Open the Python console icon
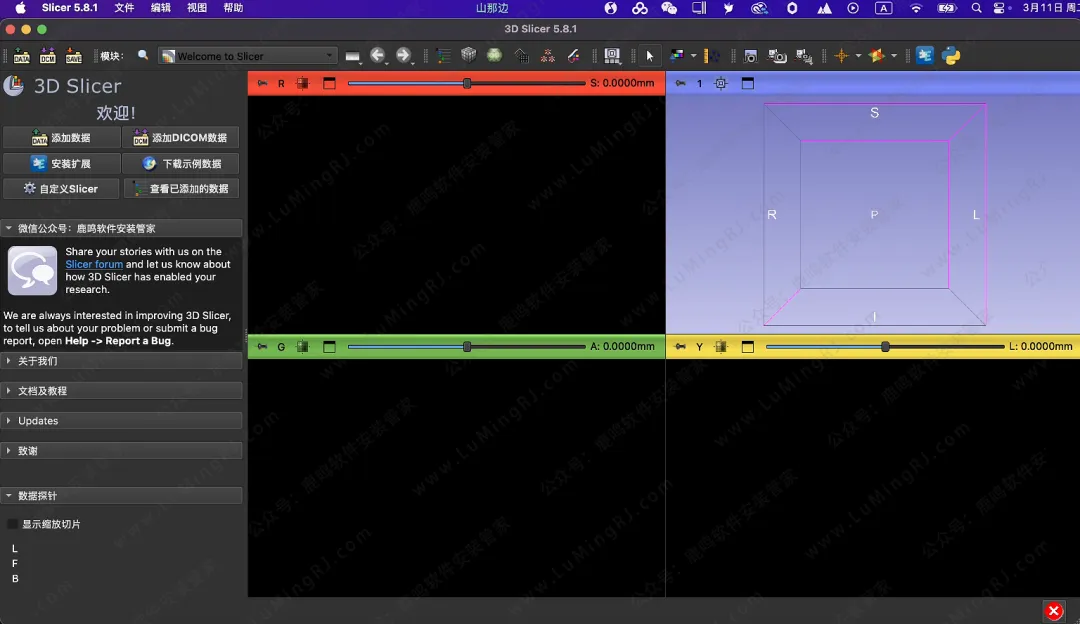 951,56
